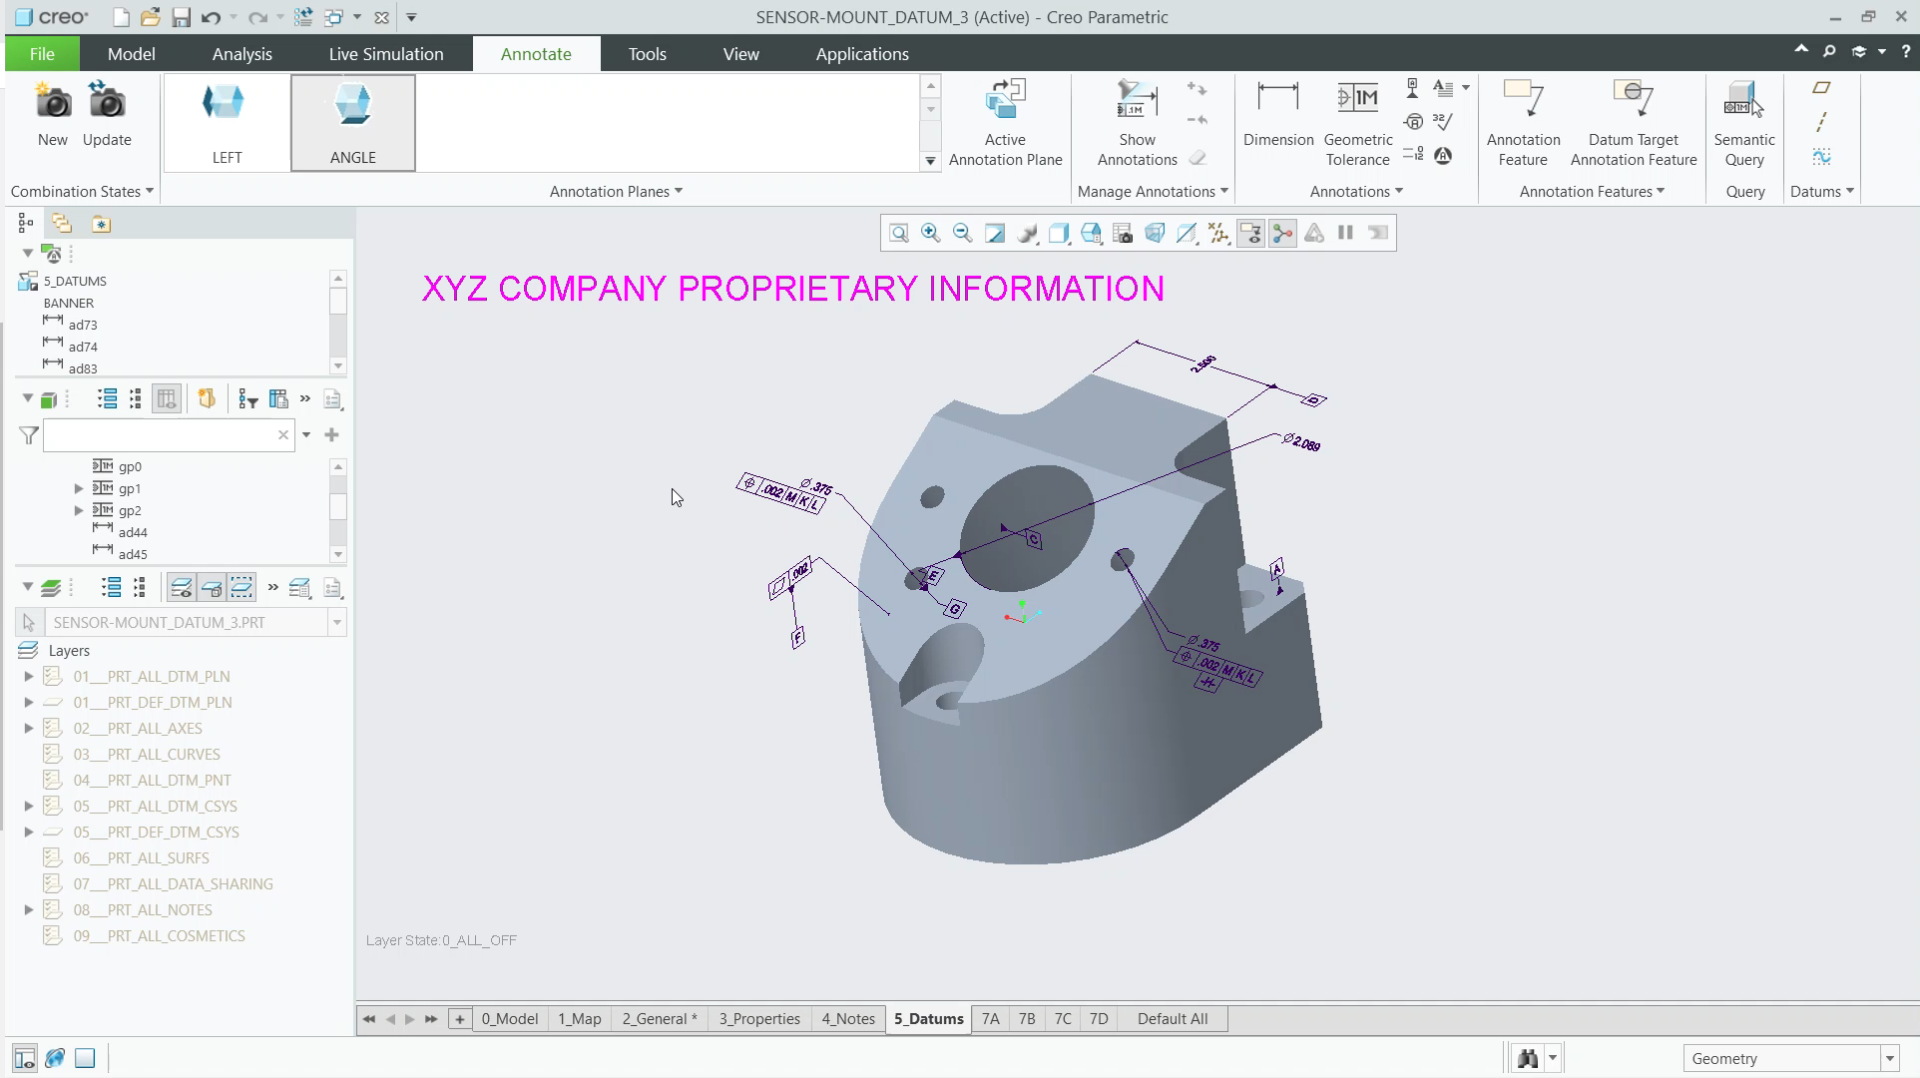Image resolution: width=1920 pixels, height=1078 pixels.
Task: Expand the gp1 tree item
Action: point(79,488)
